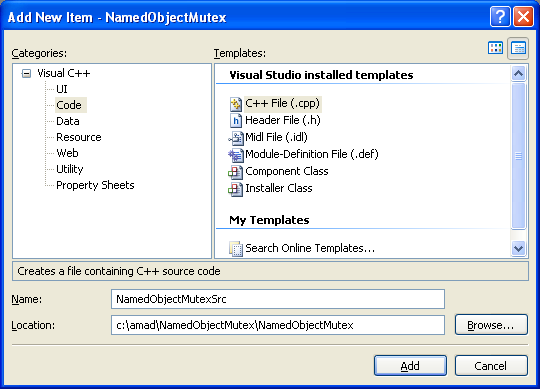Select the Installer Class template label

click(279, 188)
